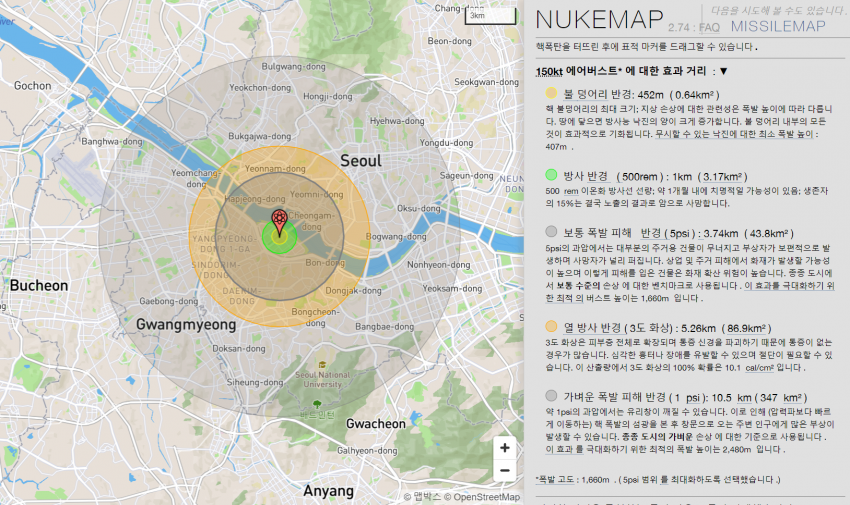Click the thermal radius value 5.26km
This screenshot has width=850, height=505.
(x=698, y=328)
